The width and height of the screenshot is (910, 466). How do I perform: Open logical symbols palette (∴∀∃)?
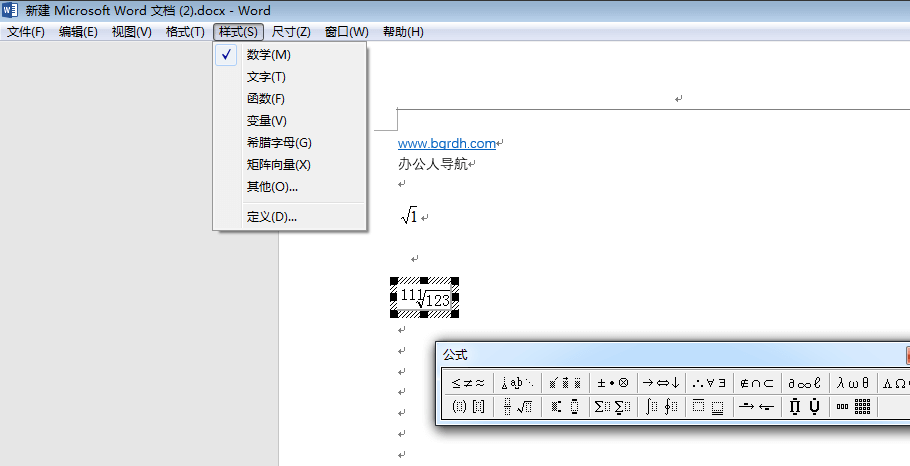(x=709, y=383)
